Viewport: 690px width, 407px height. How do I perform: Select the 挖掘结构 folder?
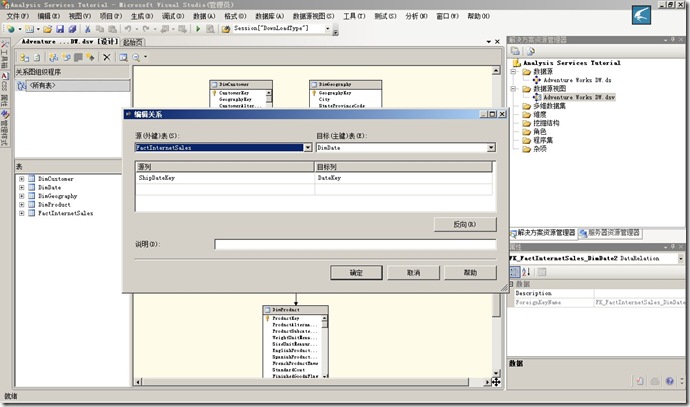click(x=546, y=123)
